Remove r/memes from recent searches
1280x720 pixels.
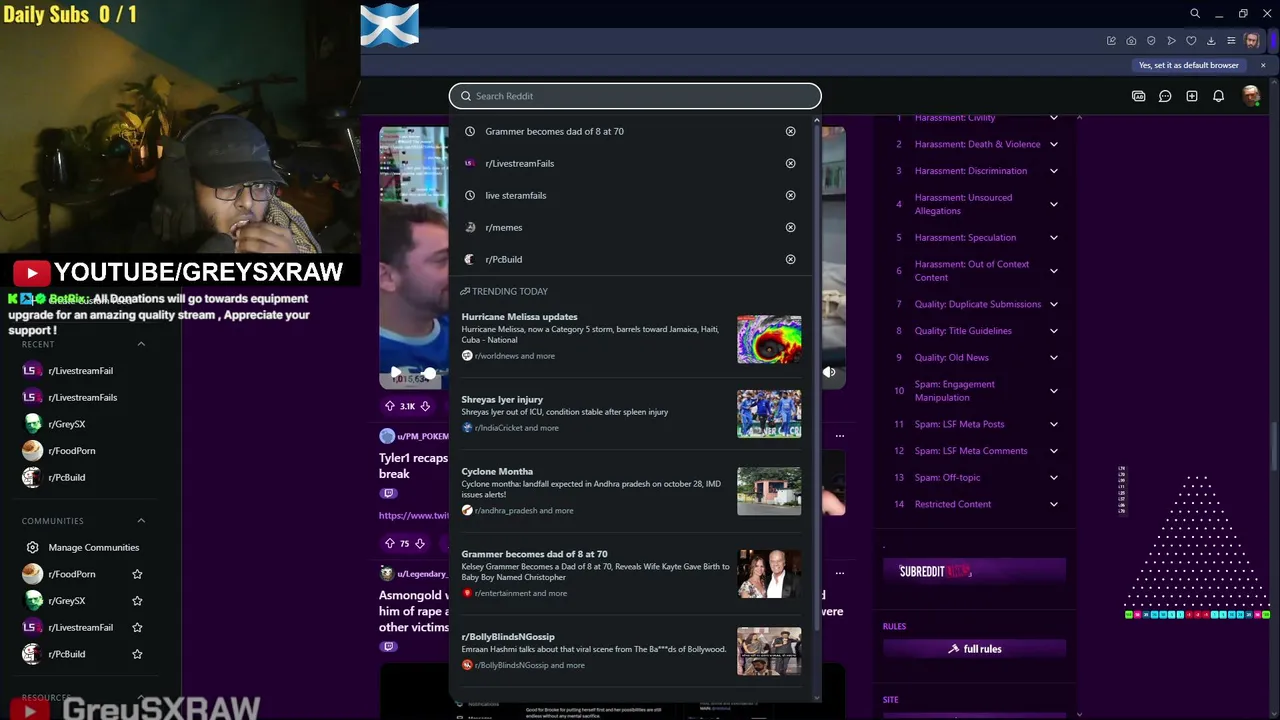click(790, 227)
